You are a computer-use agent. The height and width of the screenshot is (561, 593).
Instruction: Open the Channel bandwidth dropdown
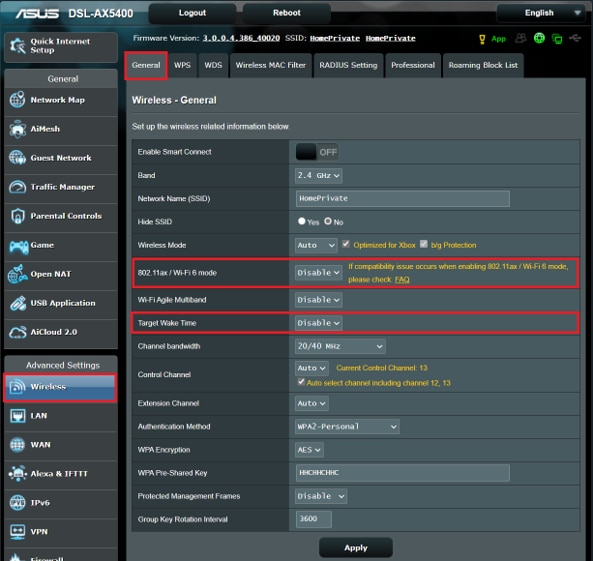[340, 346]
